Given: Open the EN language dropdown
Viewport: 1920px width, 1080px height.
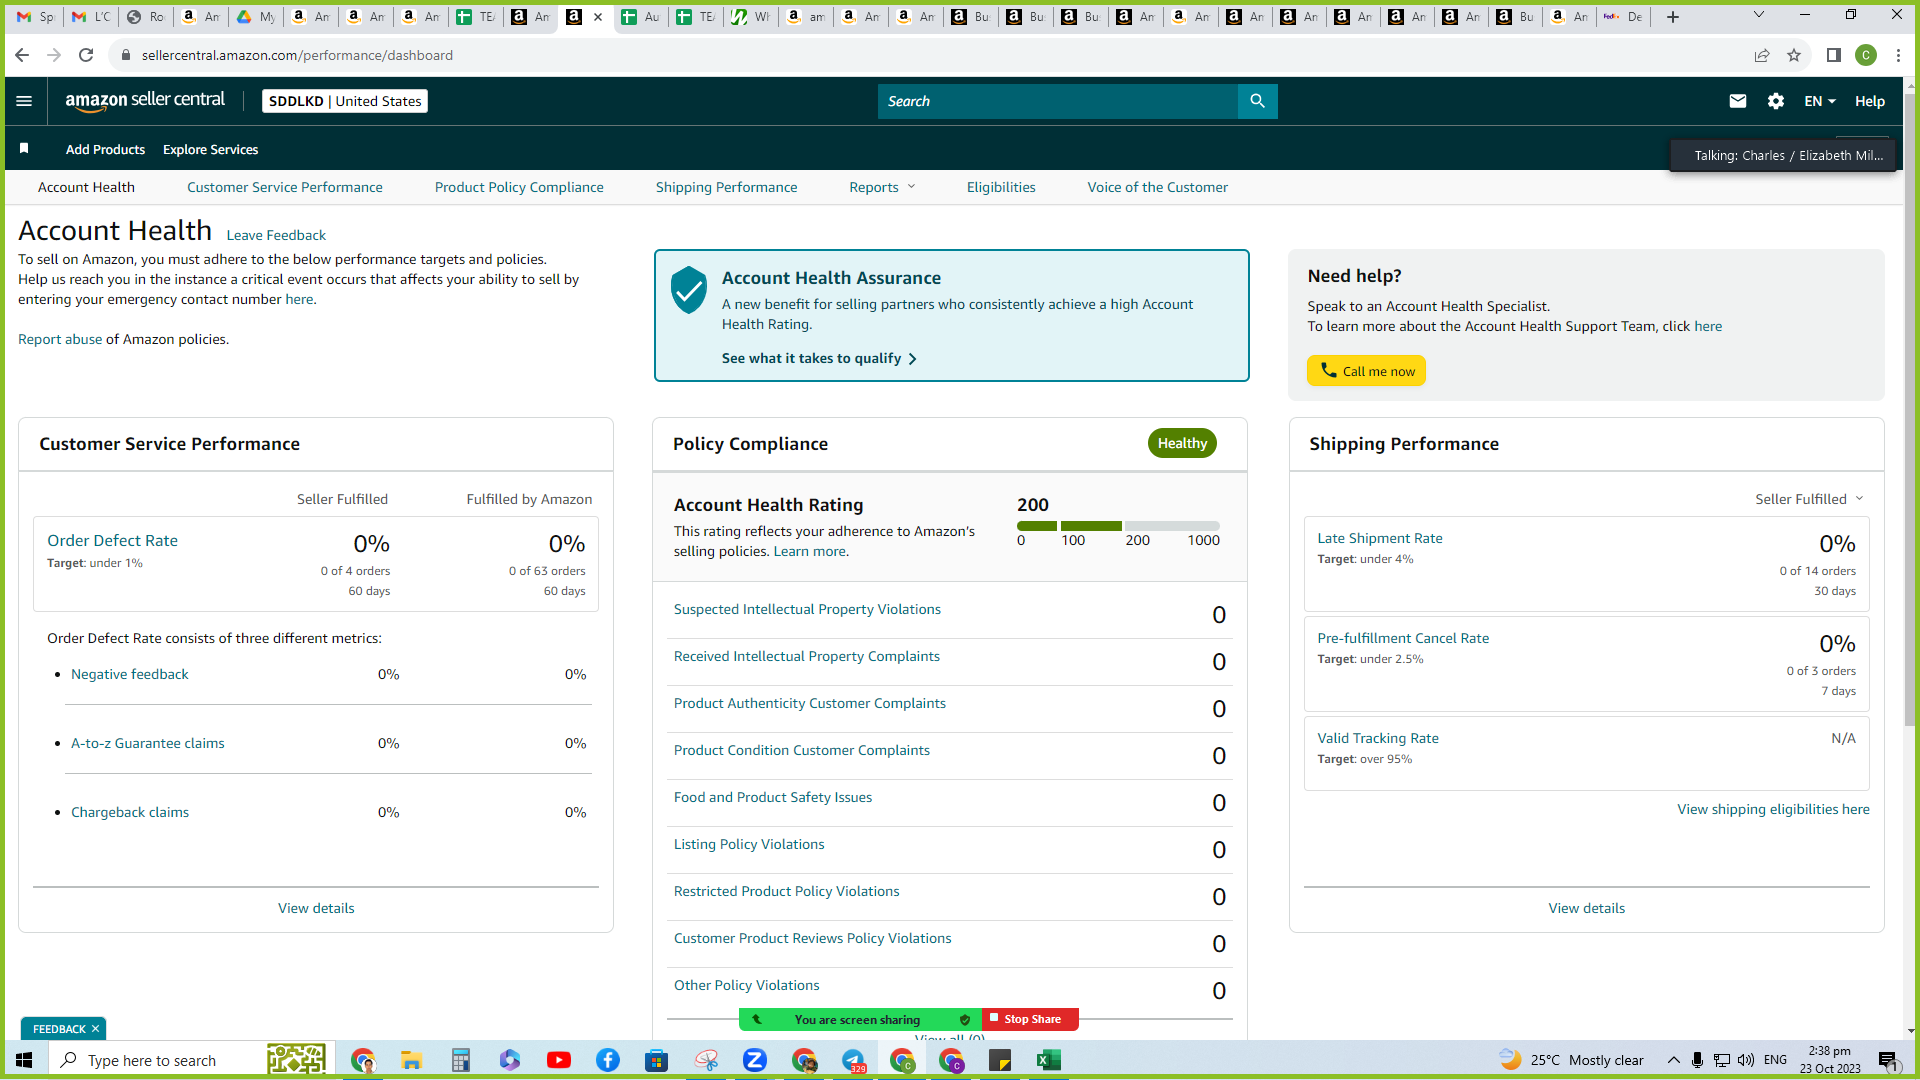Looking at the screenshot, I should point(1820,101).
